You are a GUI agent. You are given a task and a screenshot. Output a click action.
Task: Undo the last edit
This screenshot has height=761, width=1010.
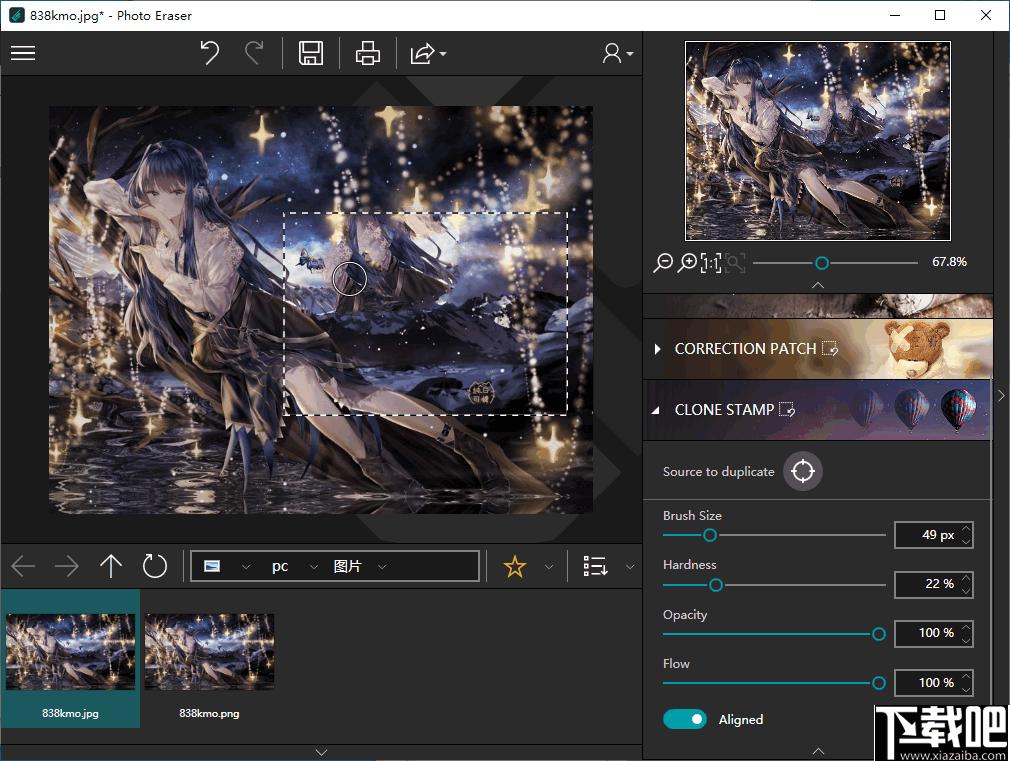tap(209, 53)
